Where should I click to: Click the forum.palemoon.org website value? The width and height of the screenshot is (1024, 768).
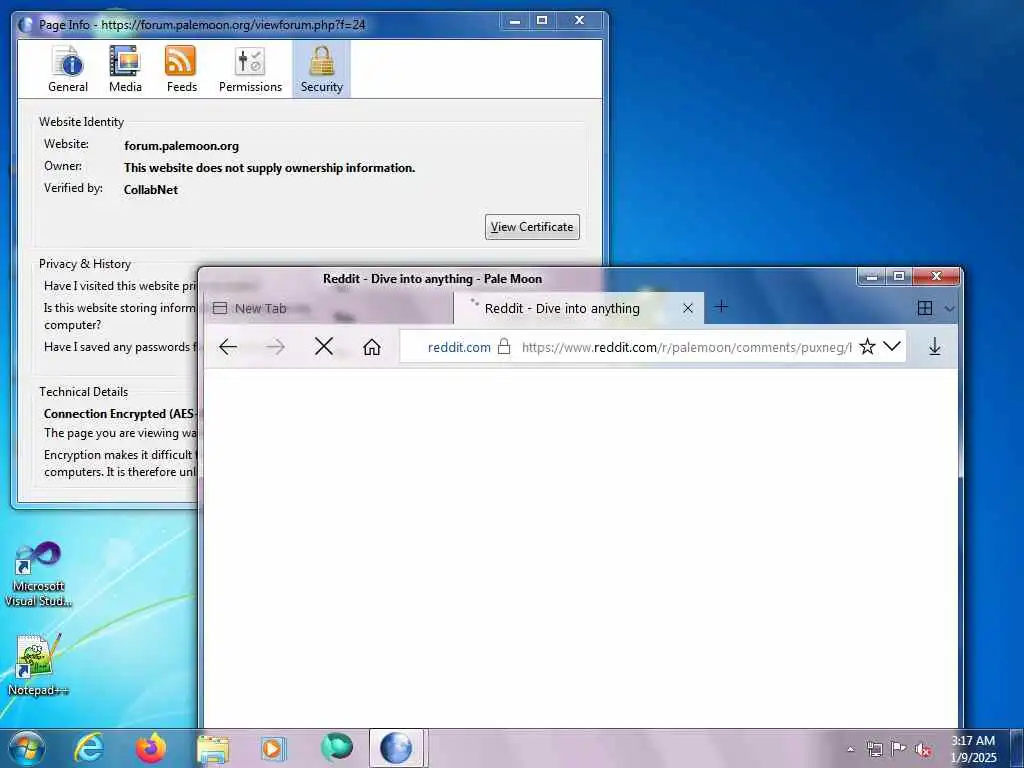[x=182, y=146]
